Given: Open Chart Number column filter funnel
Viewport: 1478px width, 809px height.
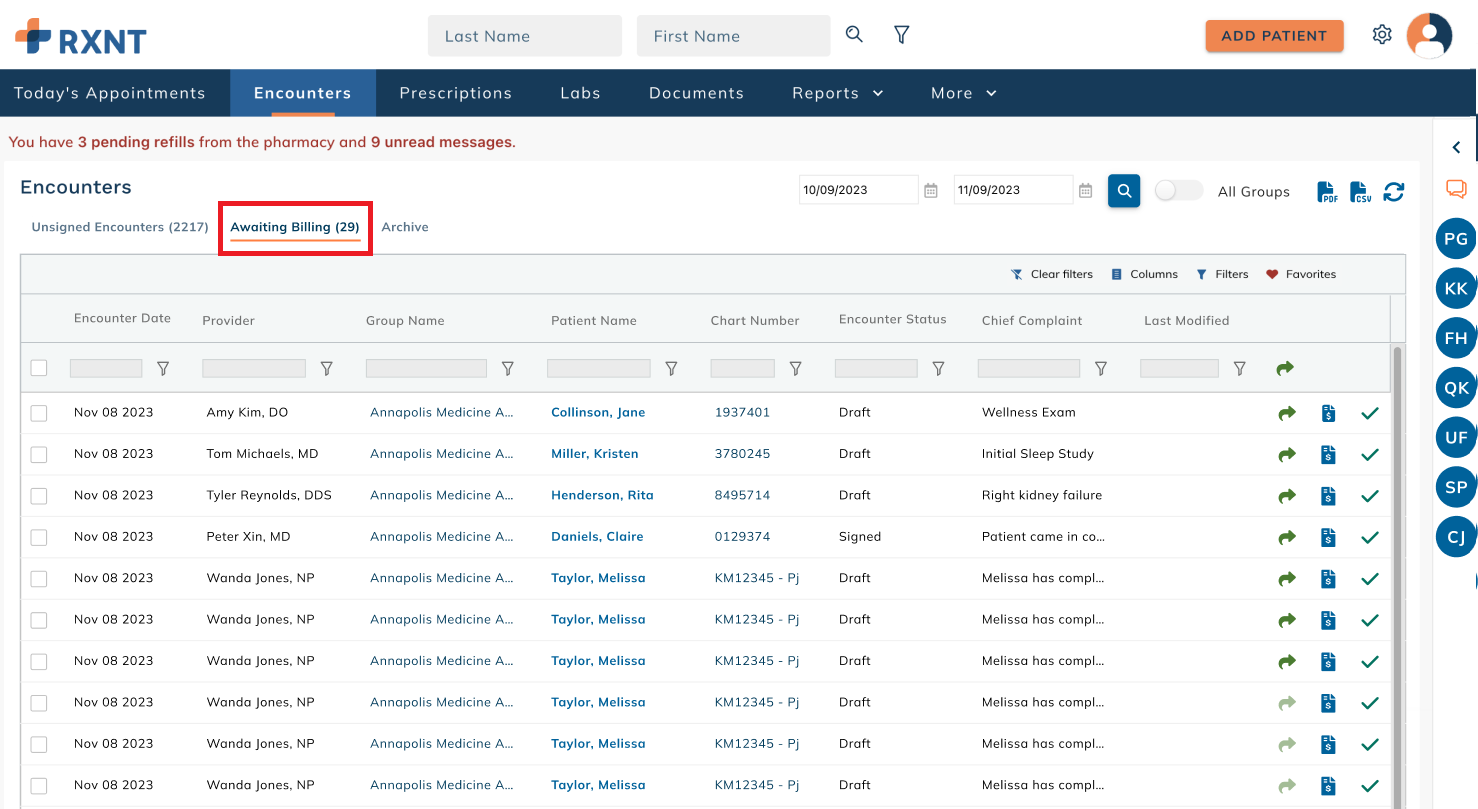Looking at the screenshot, I should coord(796,369).
